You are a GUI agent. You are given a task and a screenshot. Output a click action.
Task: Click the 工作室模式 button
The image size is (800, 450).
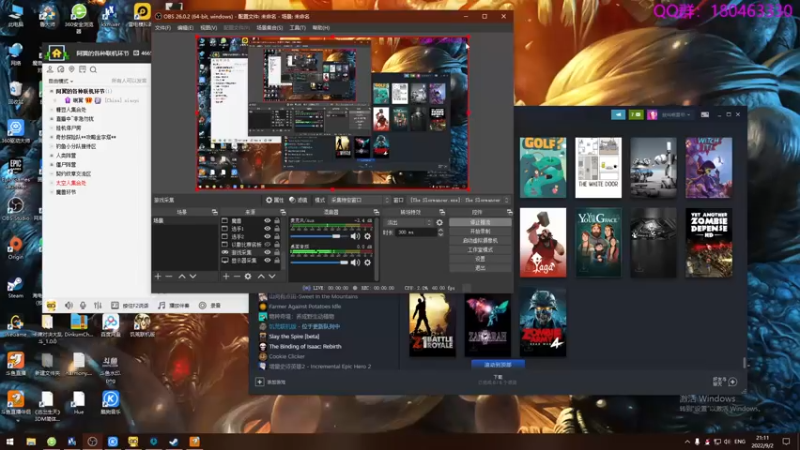[480, 250]
